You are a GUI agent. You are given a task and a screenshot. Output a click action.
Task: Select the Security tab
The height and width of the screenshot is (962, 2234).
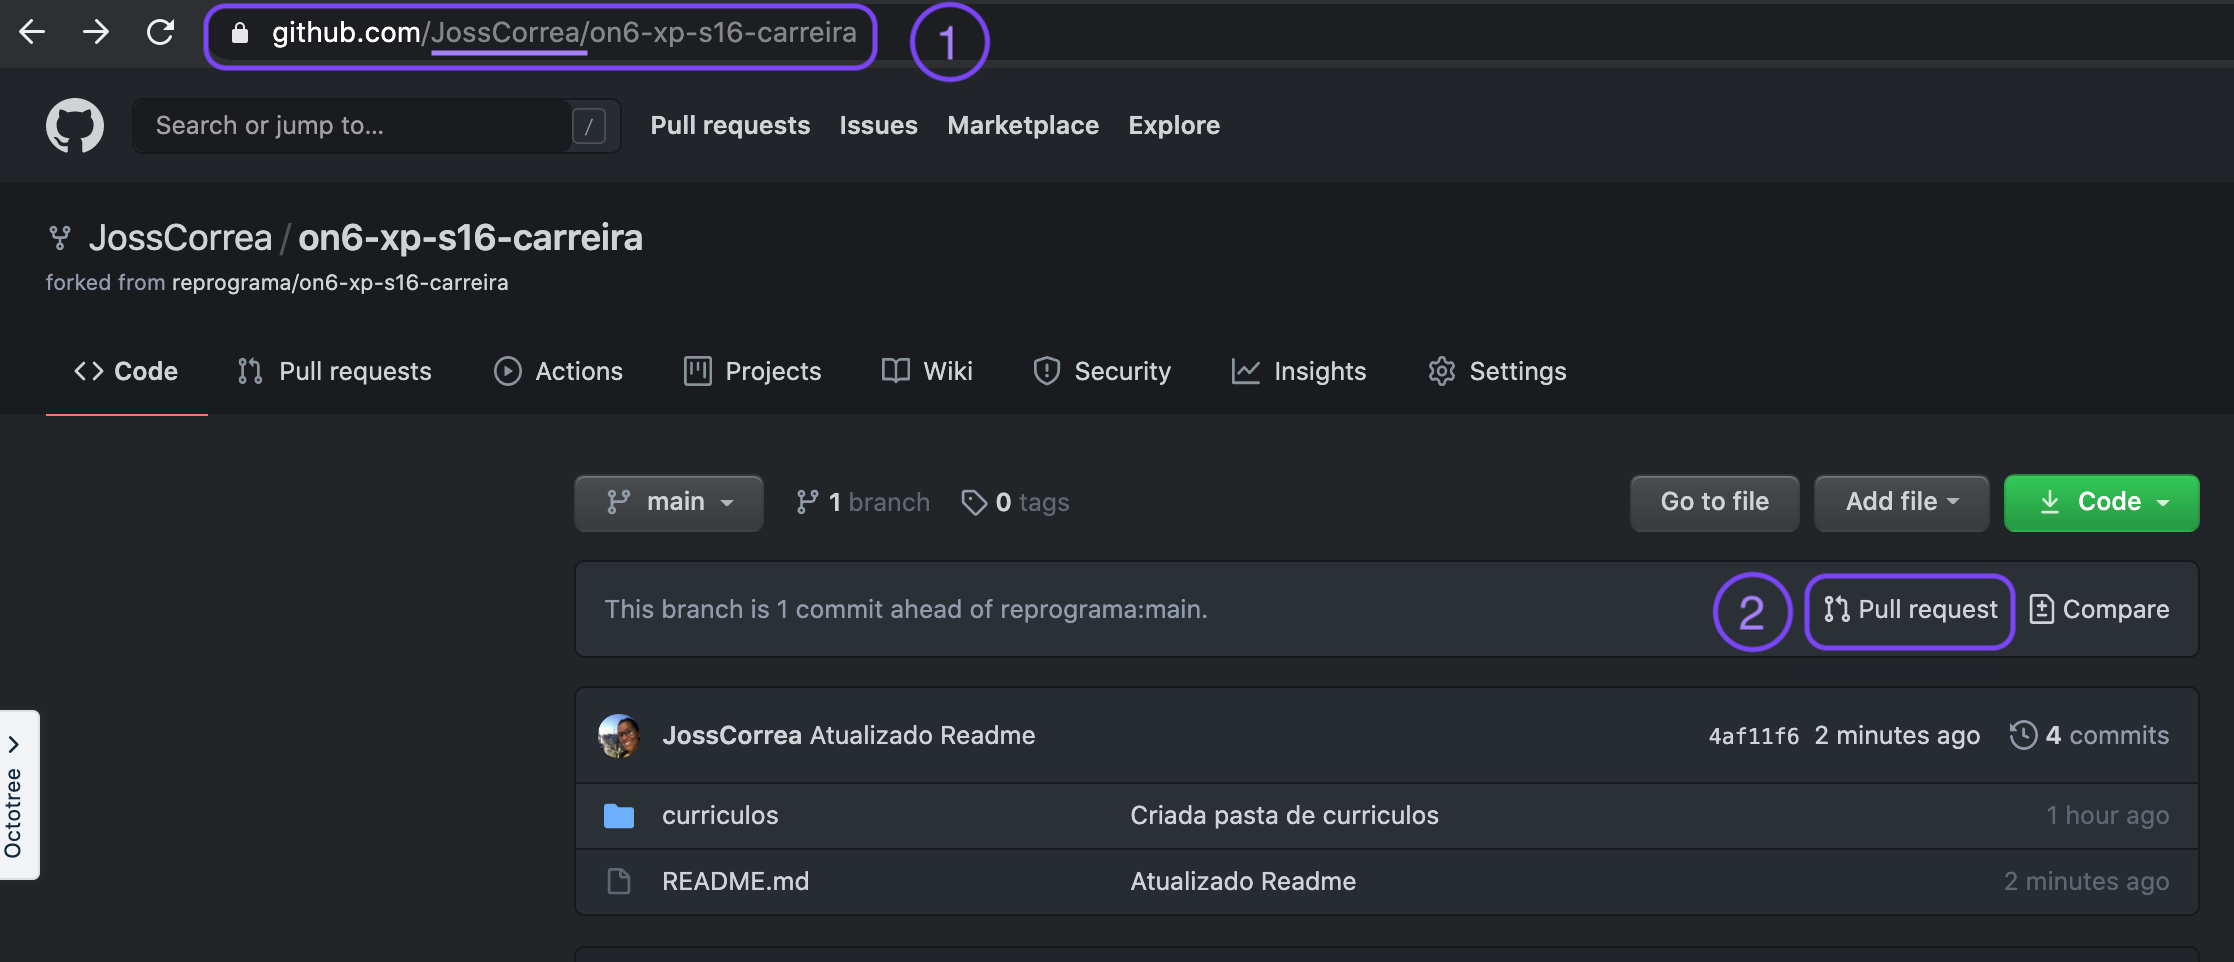pos(1102,371)
